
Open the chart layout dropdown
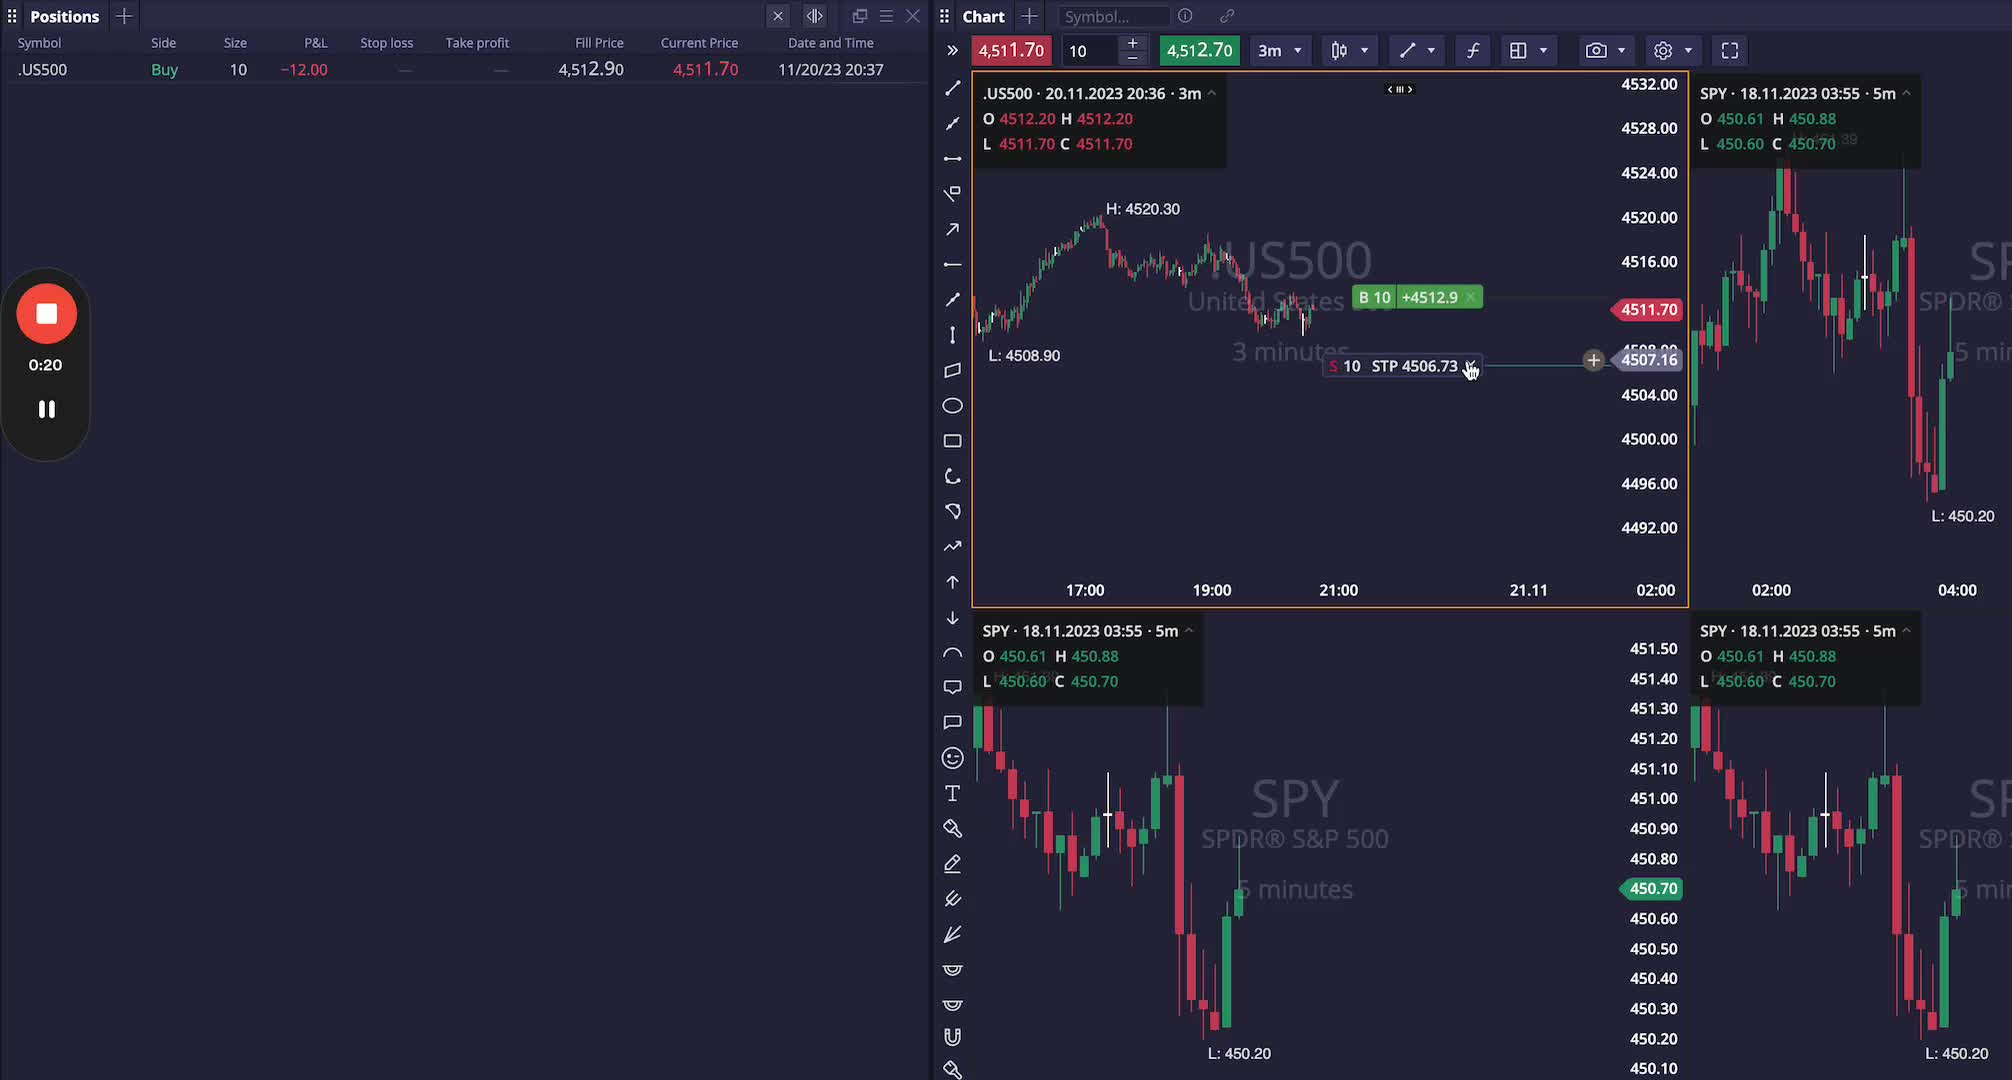click(1528, 50)
